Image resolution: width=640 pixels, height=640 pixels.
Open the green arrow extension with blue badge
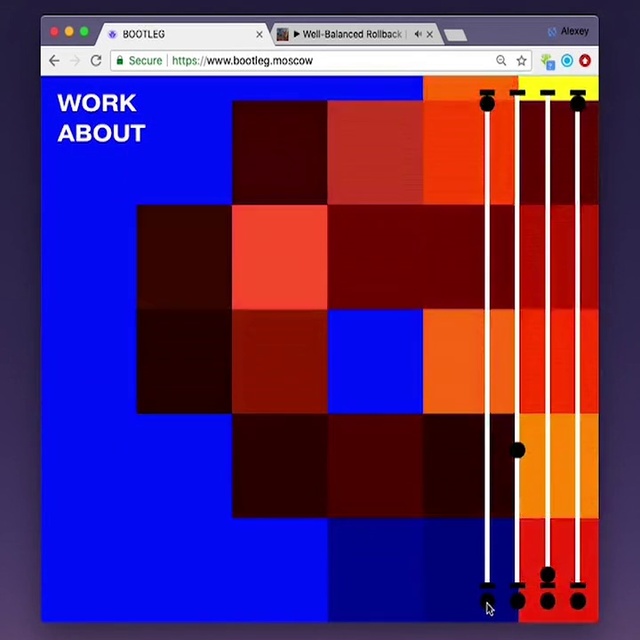[548, 62]
